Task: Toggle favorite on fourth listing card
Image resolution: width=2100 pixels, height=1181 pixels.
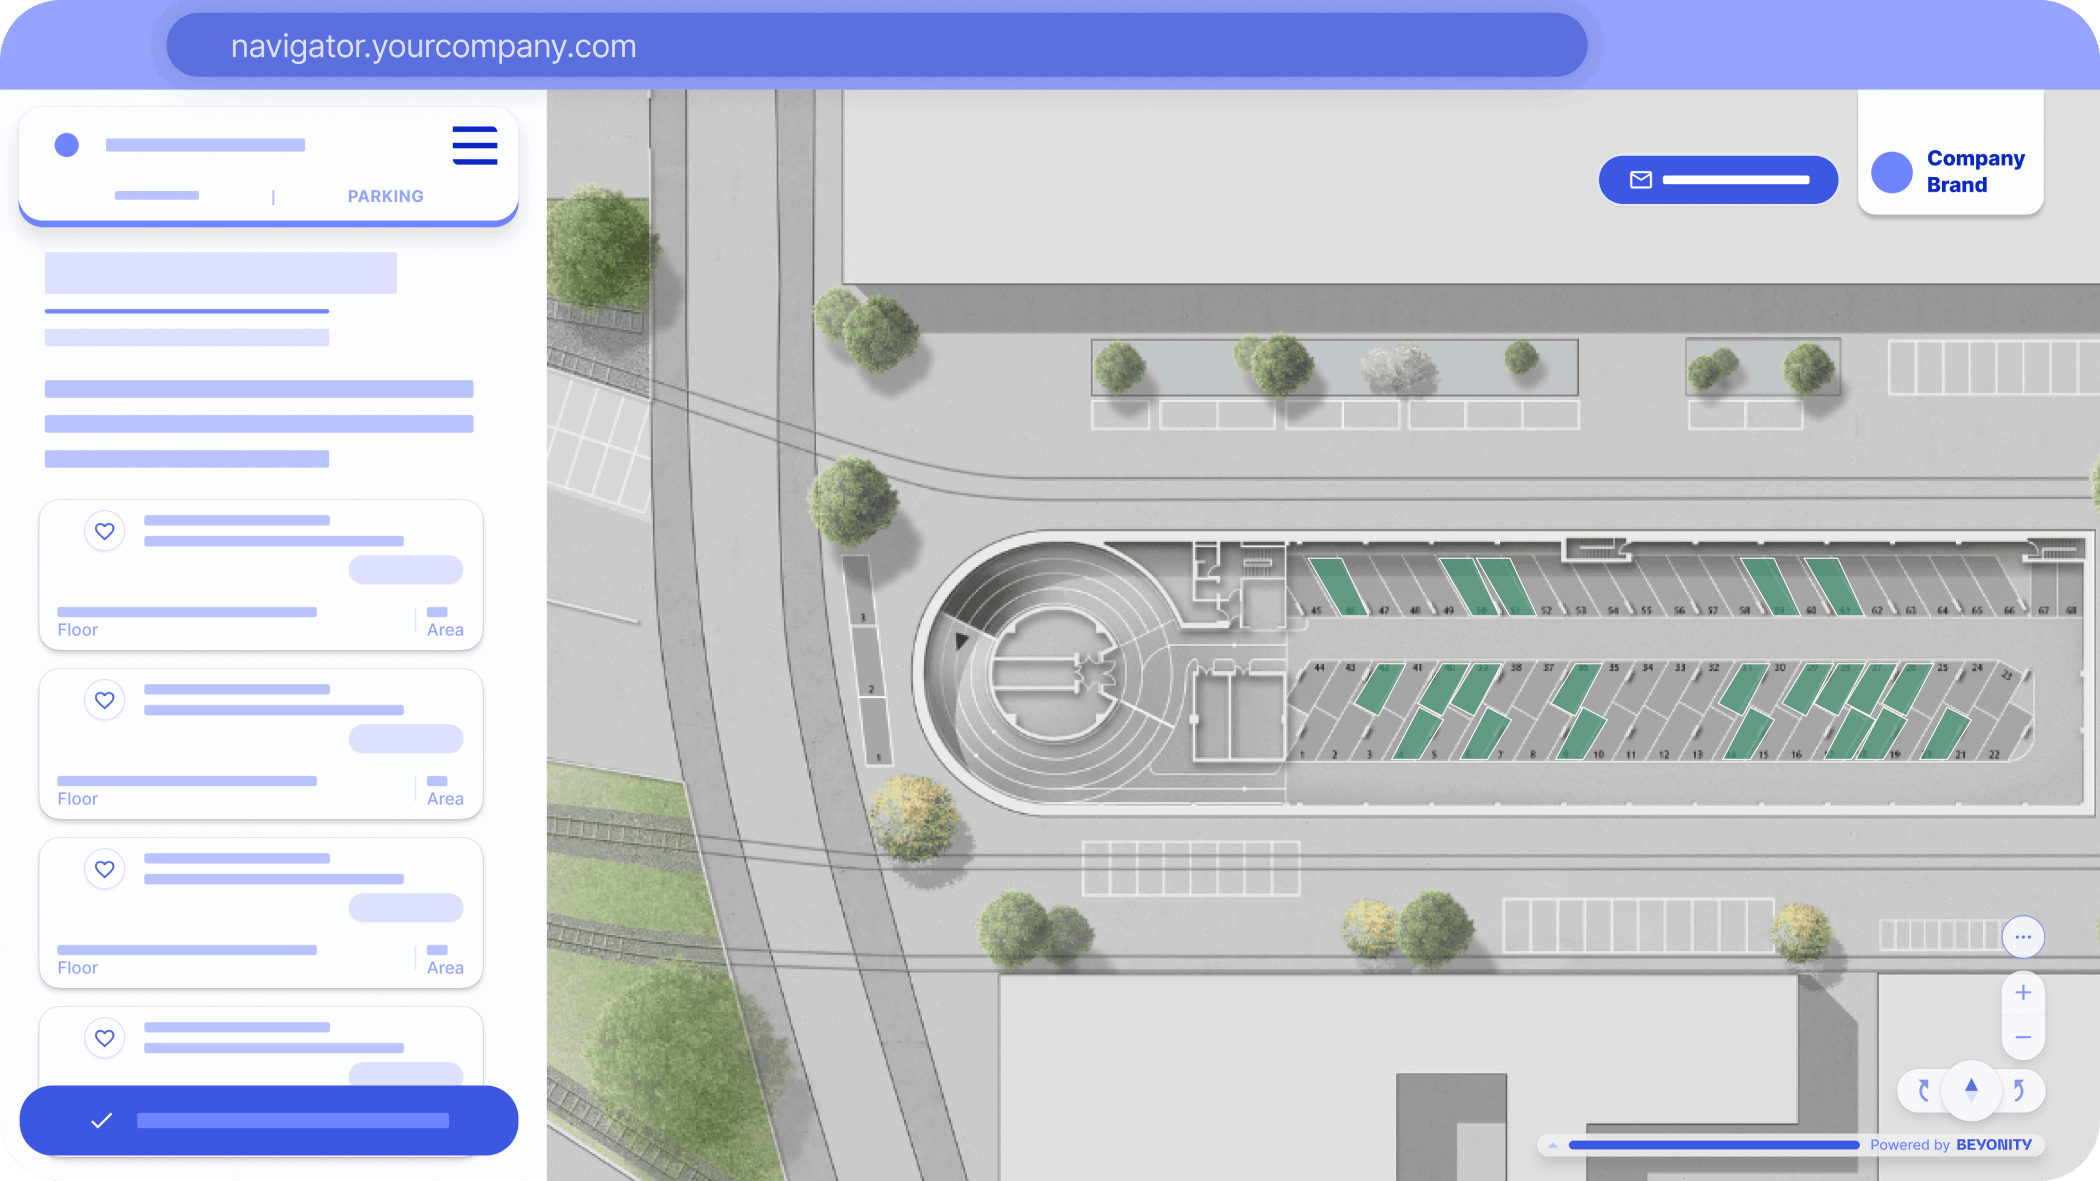Action: pyautogui.click(x=104, y=1038)
